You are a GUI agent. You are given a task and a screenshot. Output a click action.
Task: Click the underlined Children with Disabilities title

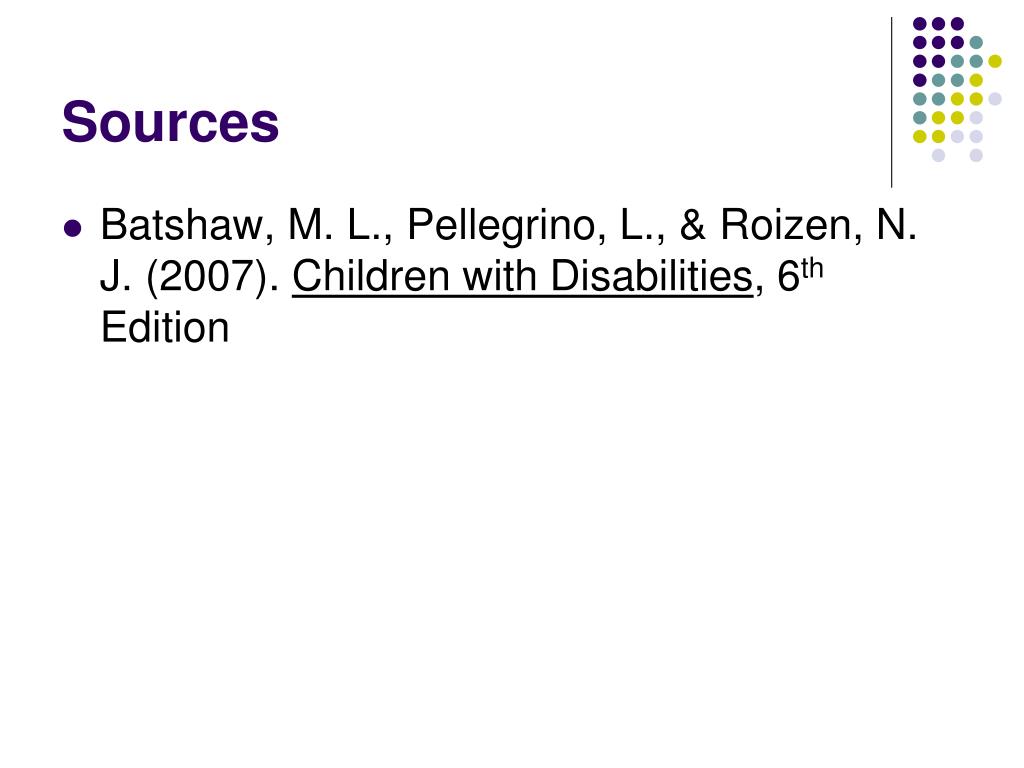click(522, 277)
